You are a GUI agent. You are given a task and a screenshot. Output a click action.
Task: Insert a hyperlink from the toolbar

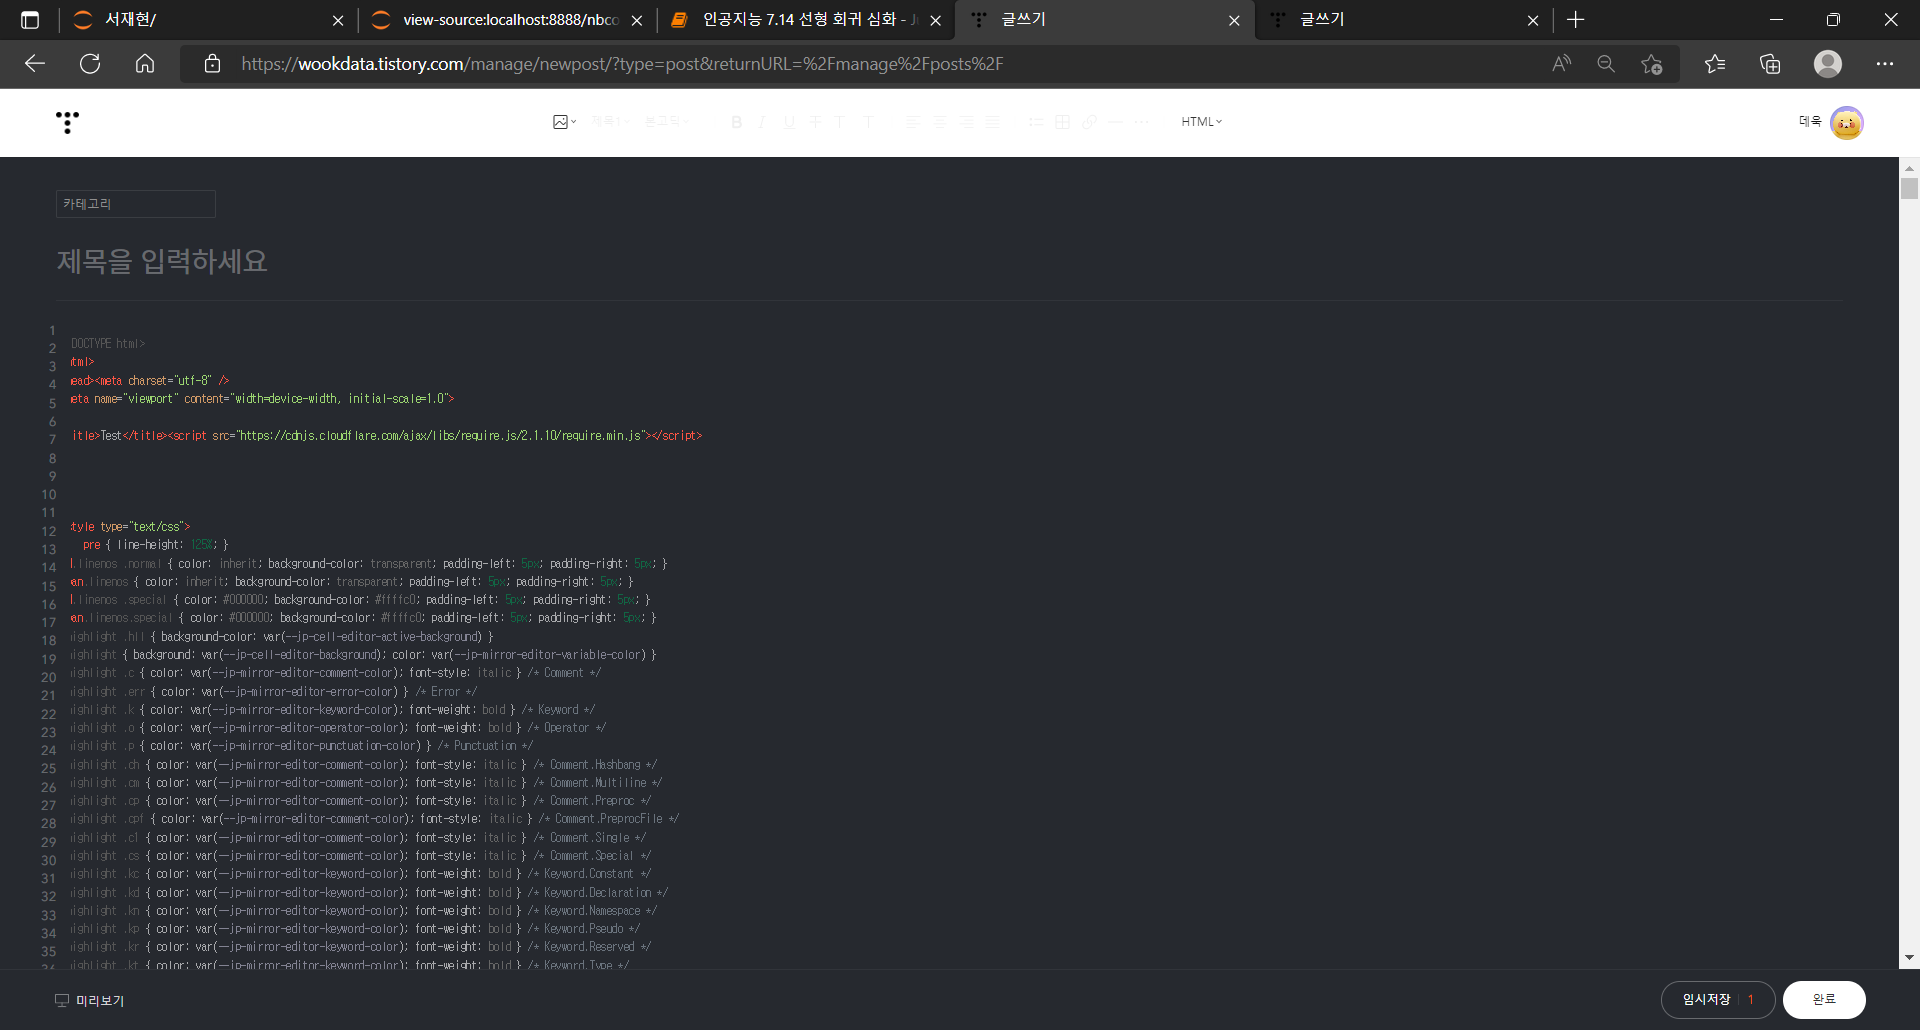(x=1089, y=122)
